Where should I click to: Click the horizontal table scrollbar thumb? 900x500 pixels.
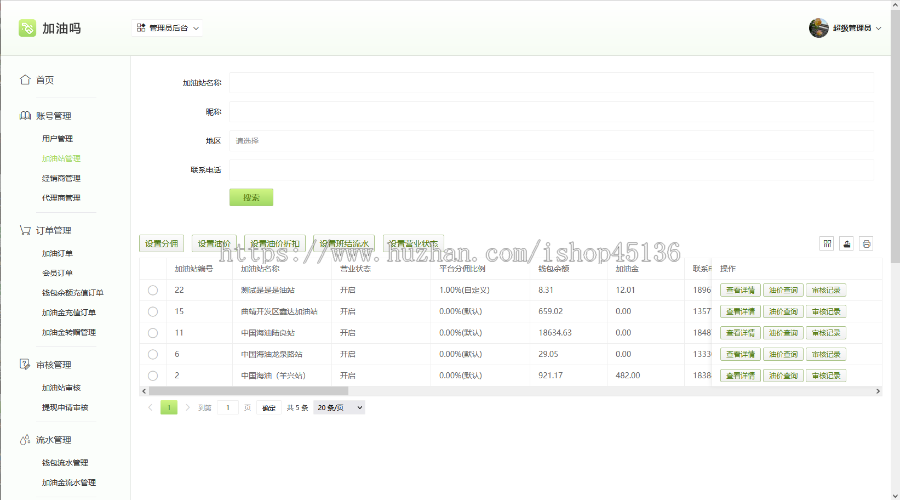point(249,391)
